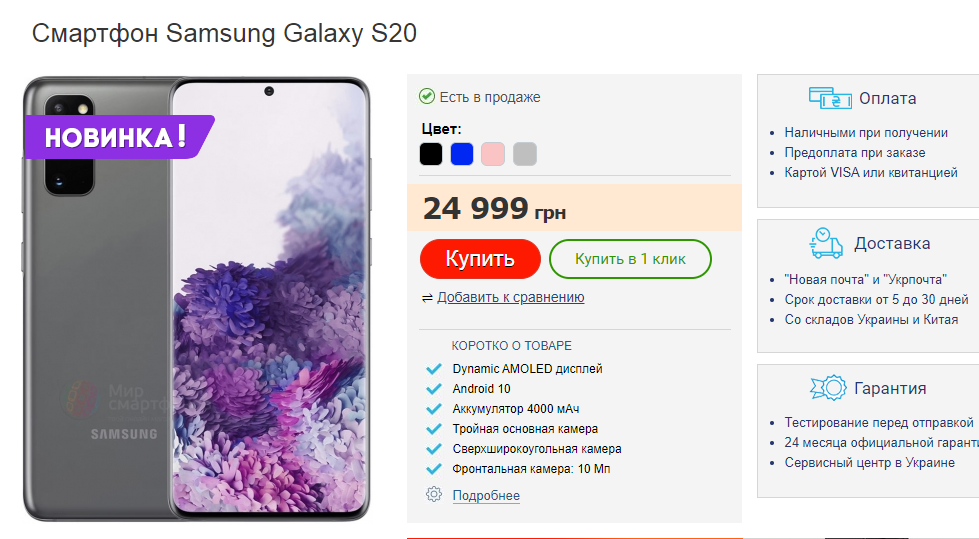Select the gray color swatch
Viewport: 979px width, 539px height.
coord(525,154)
